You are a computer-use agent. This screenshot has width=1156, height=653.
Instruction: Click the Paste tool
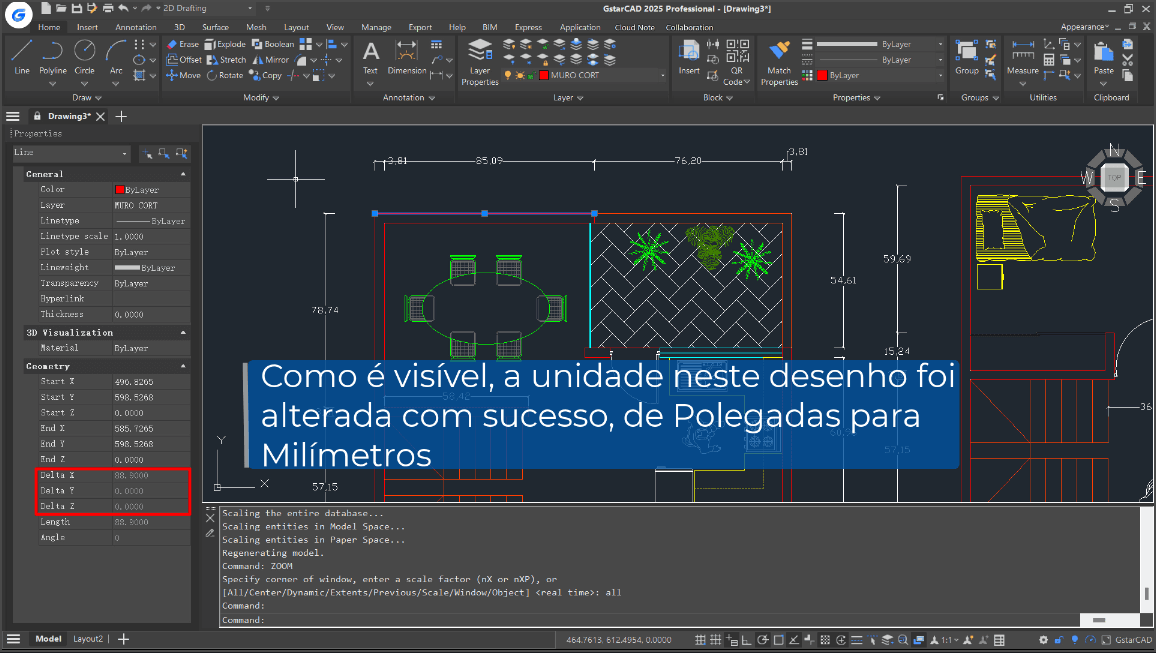pyautogui.click(x=1104, y=57)
